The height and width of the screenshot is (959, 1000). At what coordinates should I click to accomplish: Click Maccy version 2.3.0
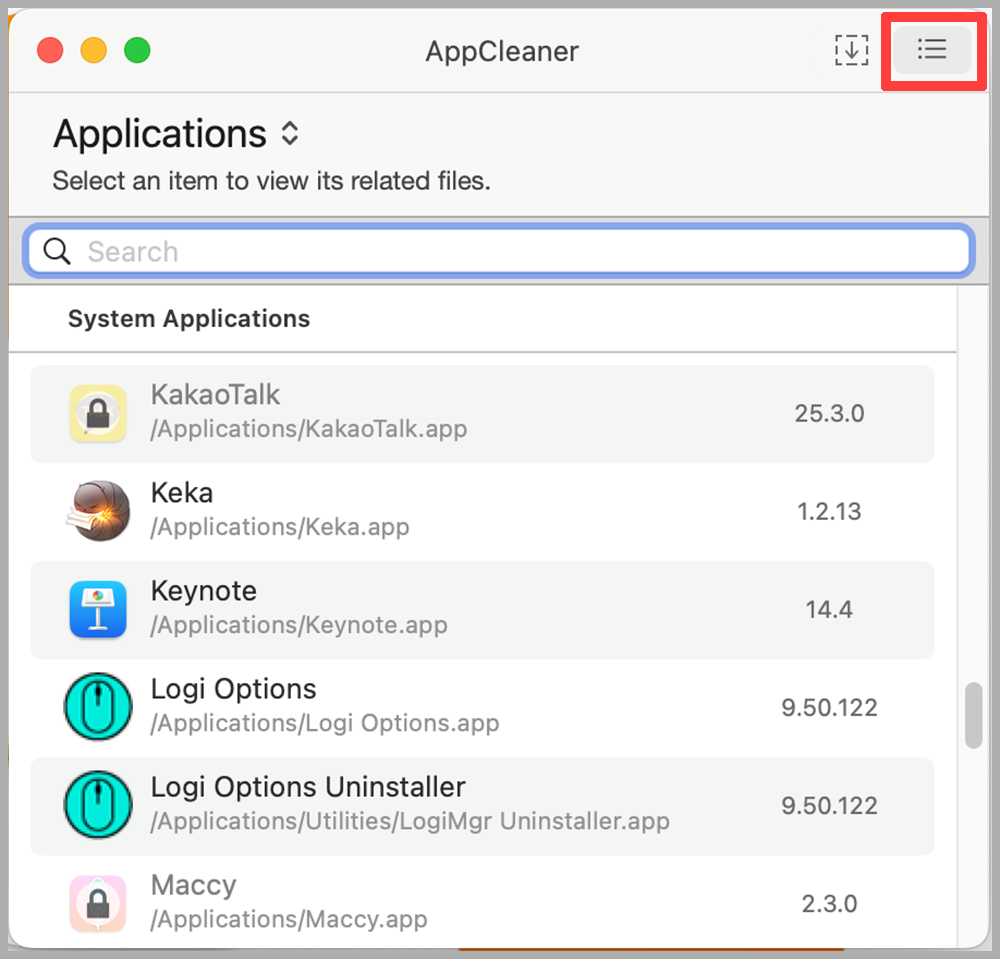click(829, 904)
